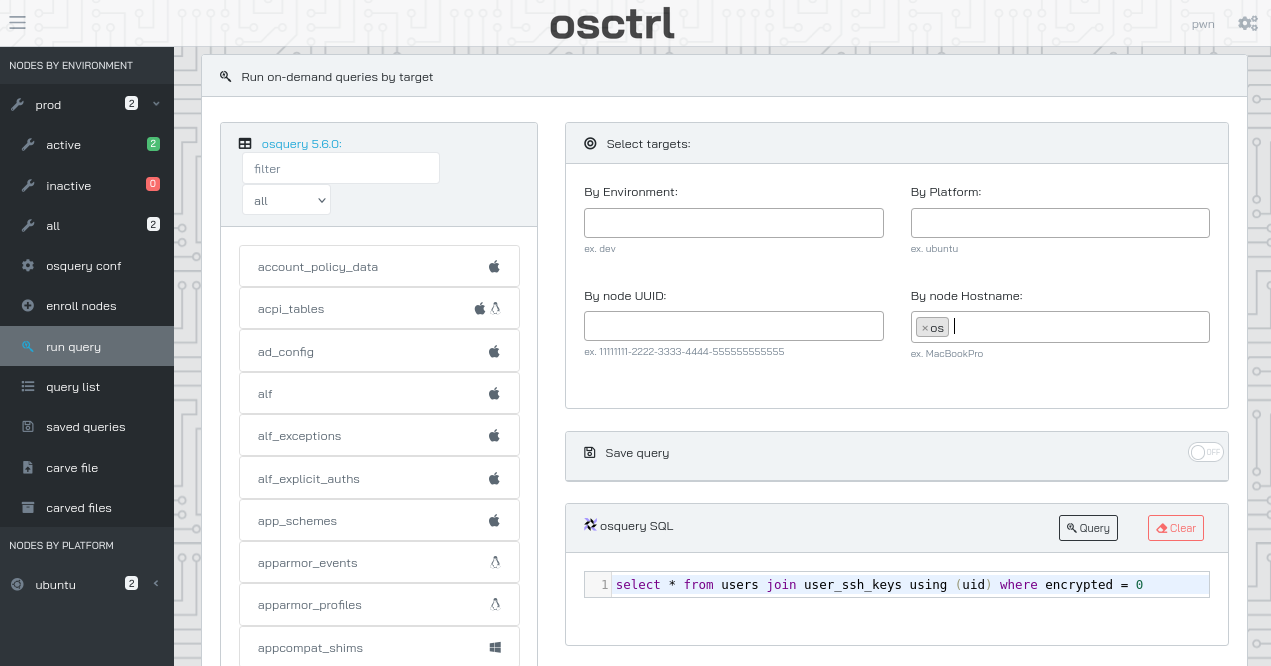The height and width of the screenshot is (666, 1271).
Task: Select the ad_config table
Action: click(380, 352)
